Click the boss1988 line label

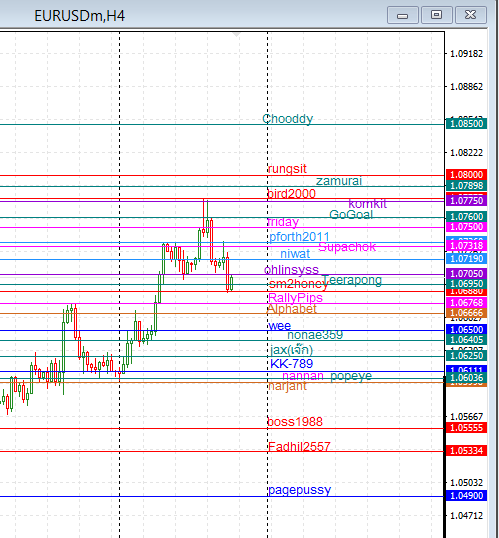tap(295, 422)
